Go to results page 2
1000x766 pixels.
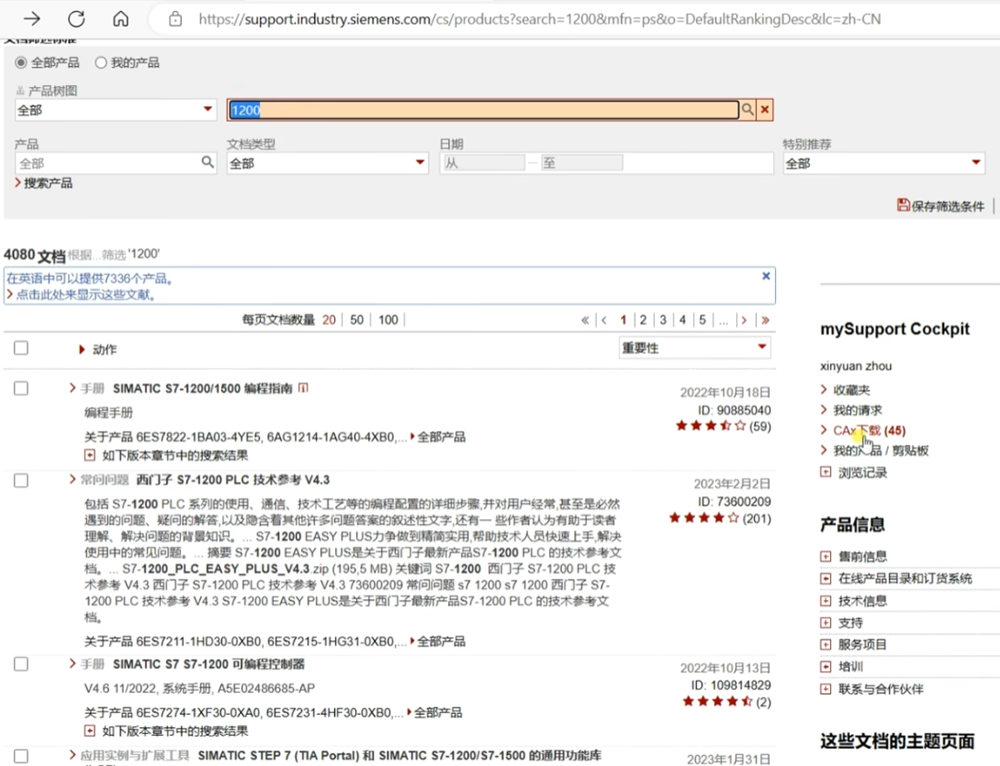(x=643, y=320)
